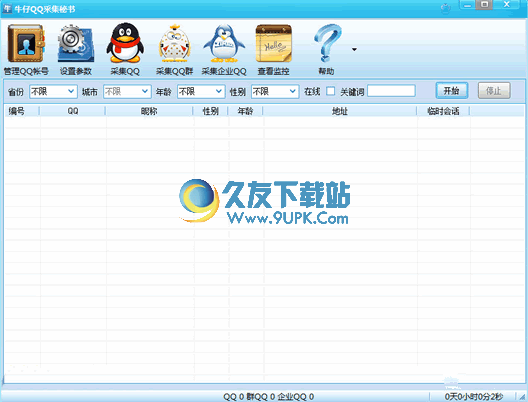Click the app logo icon in title bar

[x=7, y=8]
